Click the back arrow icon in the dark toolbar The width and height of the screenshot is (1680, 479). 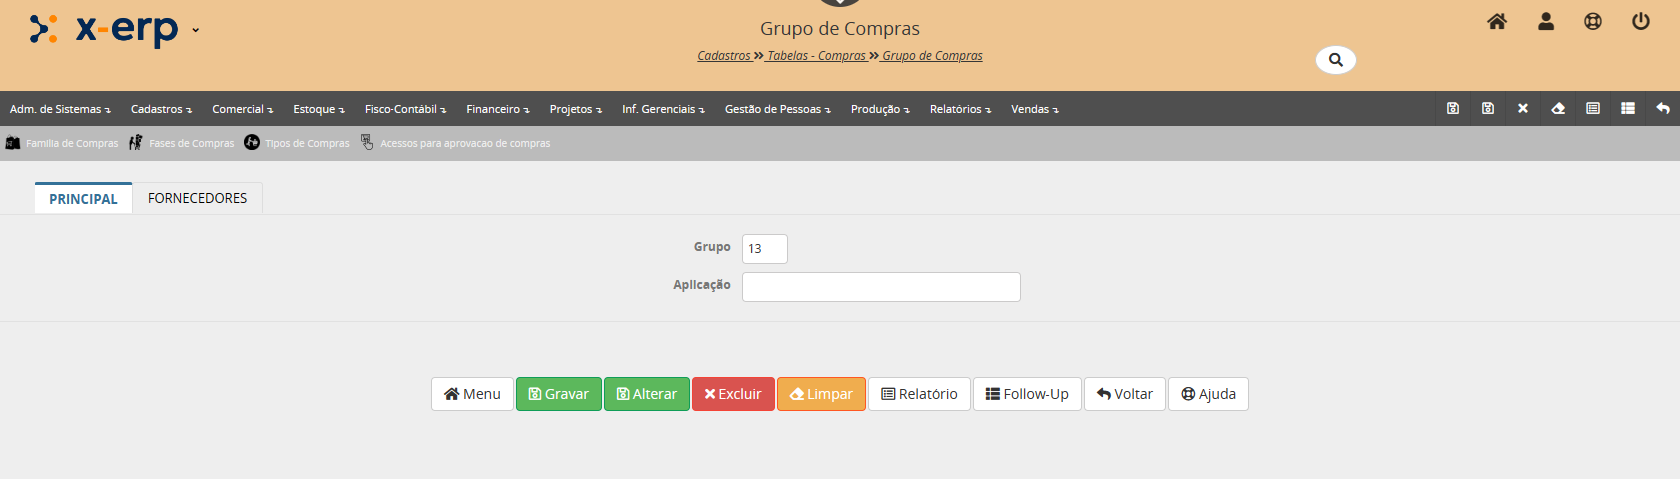coord(1663,109)
